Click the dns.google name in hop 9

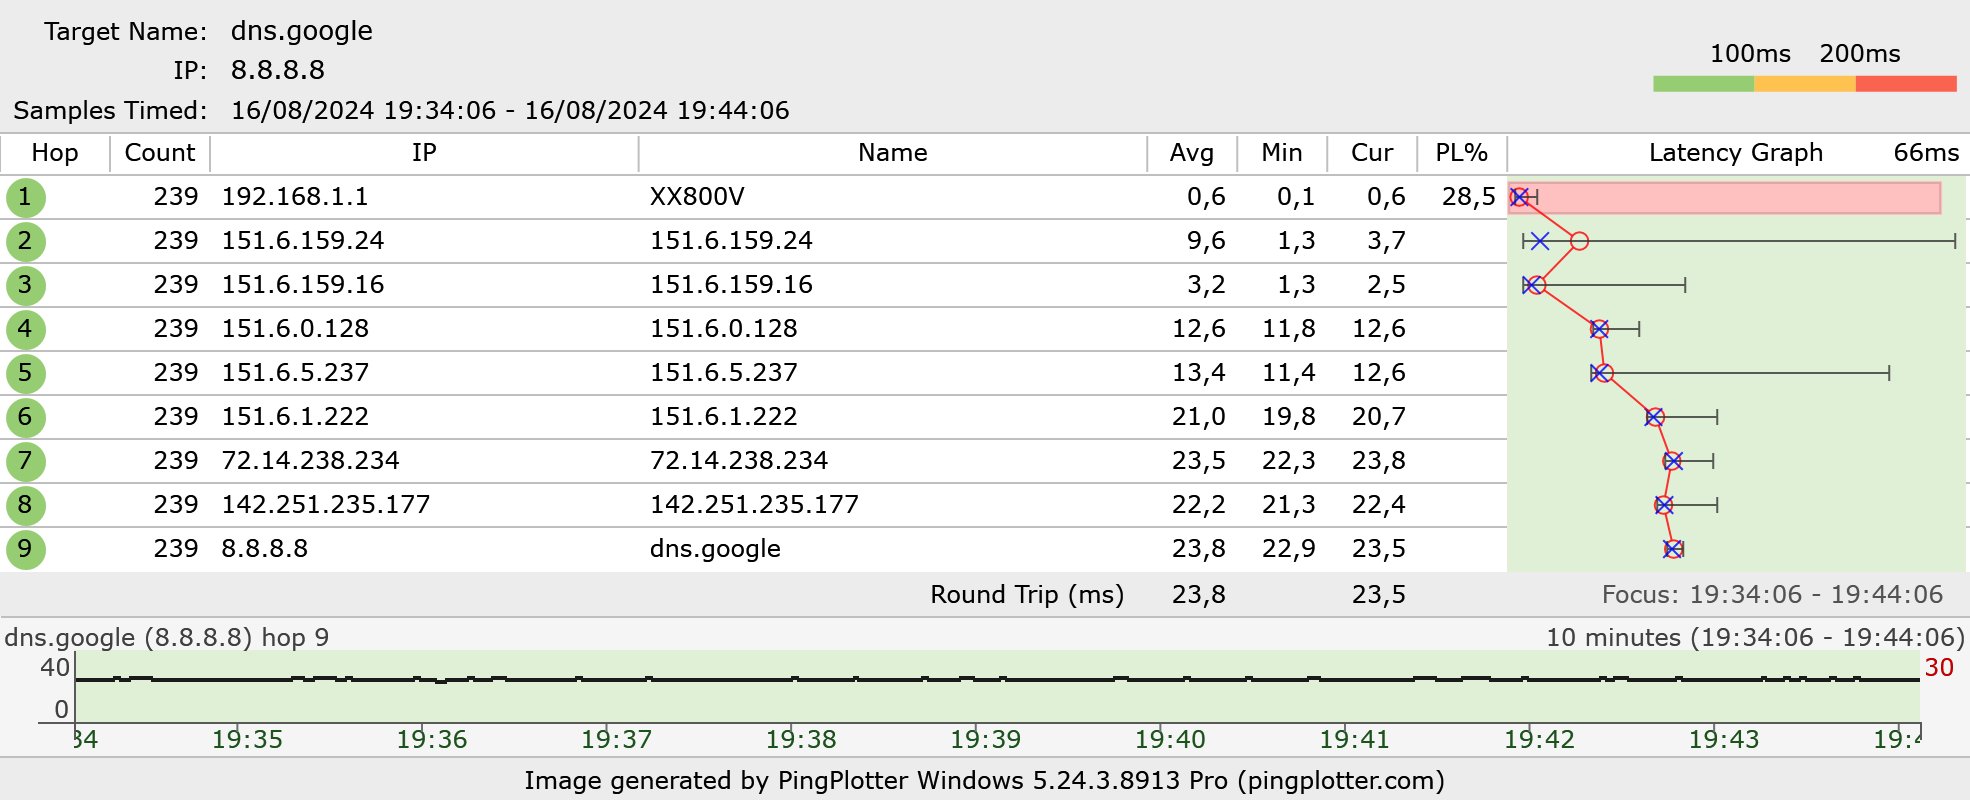coord(715,549)
